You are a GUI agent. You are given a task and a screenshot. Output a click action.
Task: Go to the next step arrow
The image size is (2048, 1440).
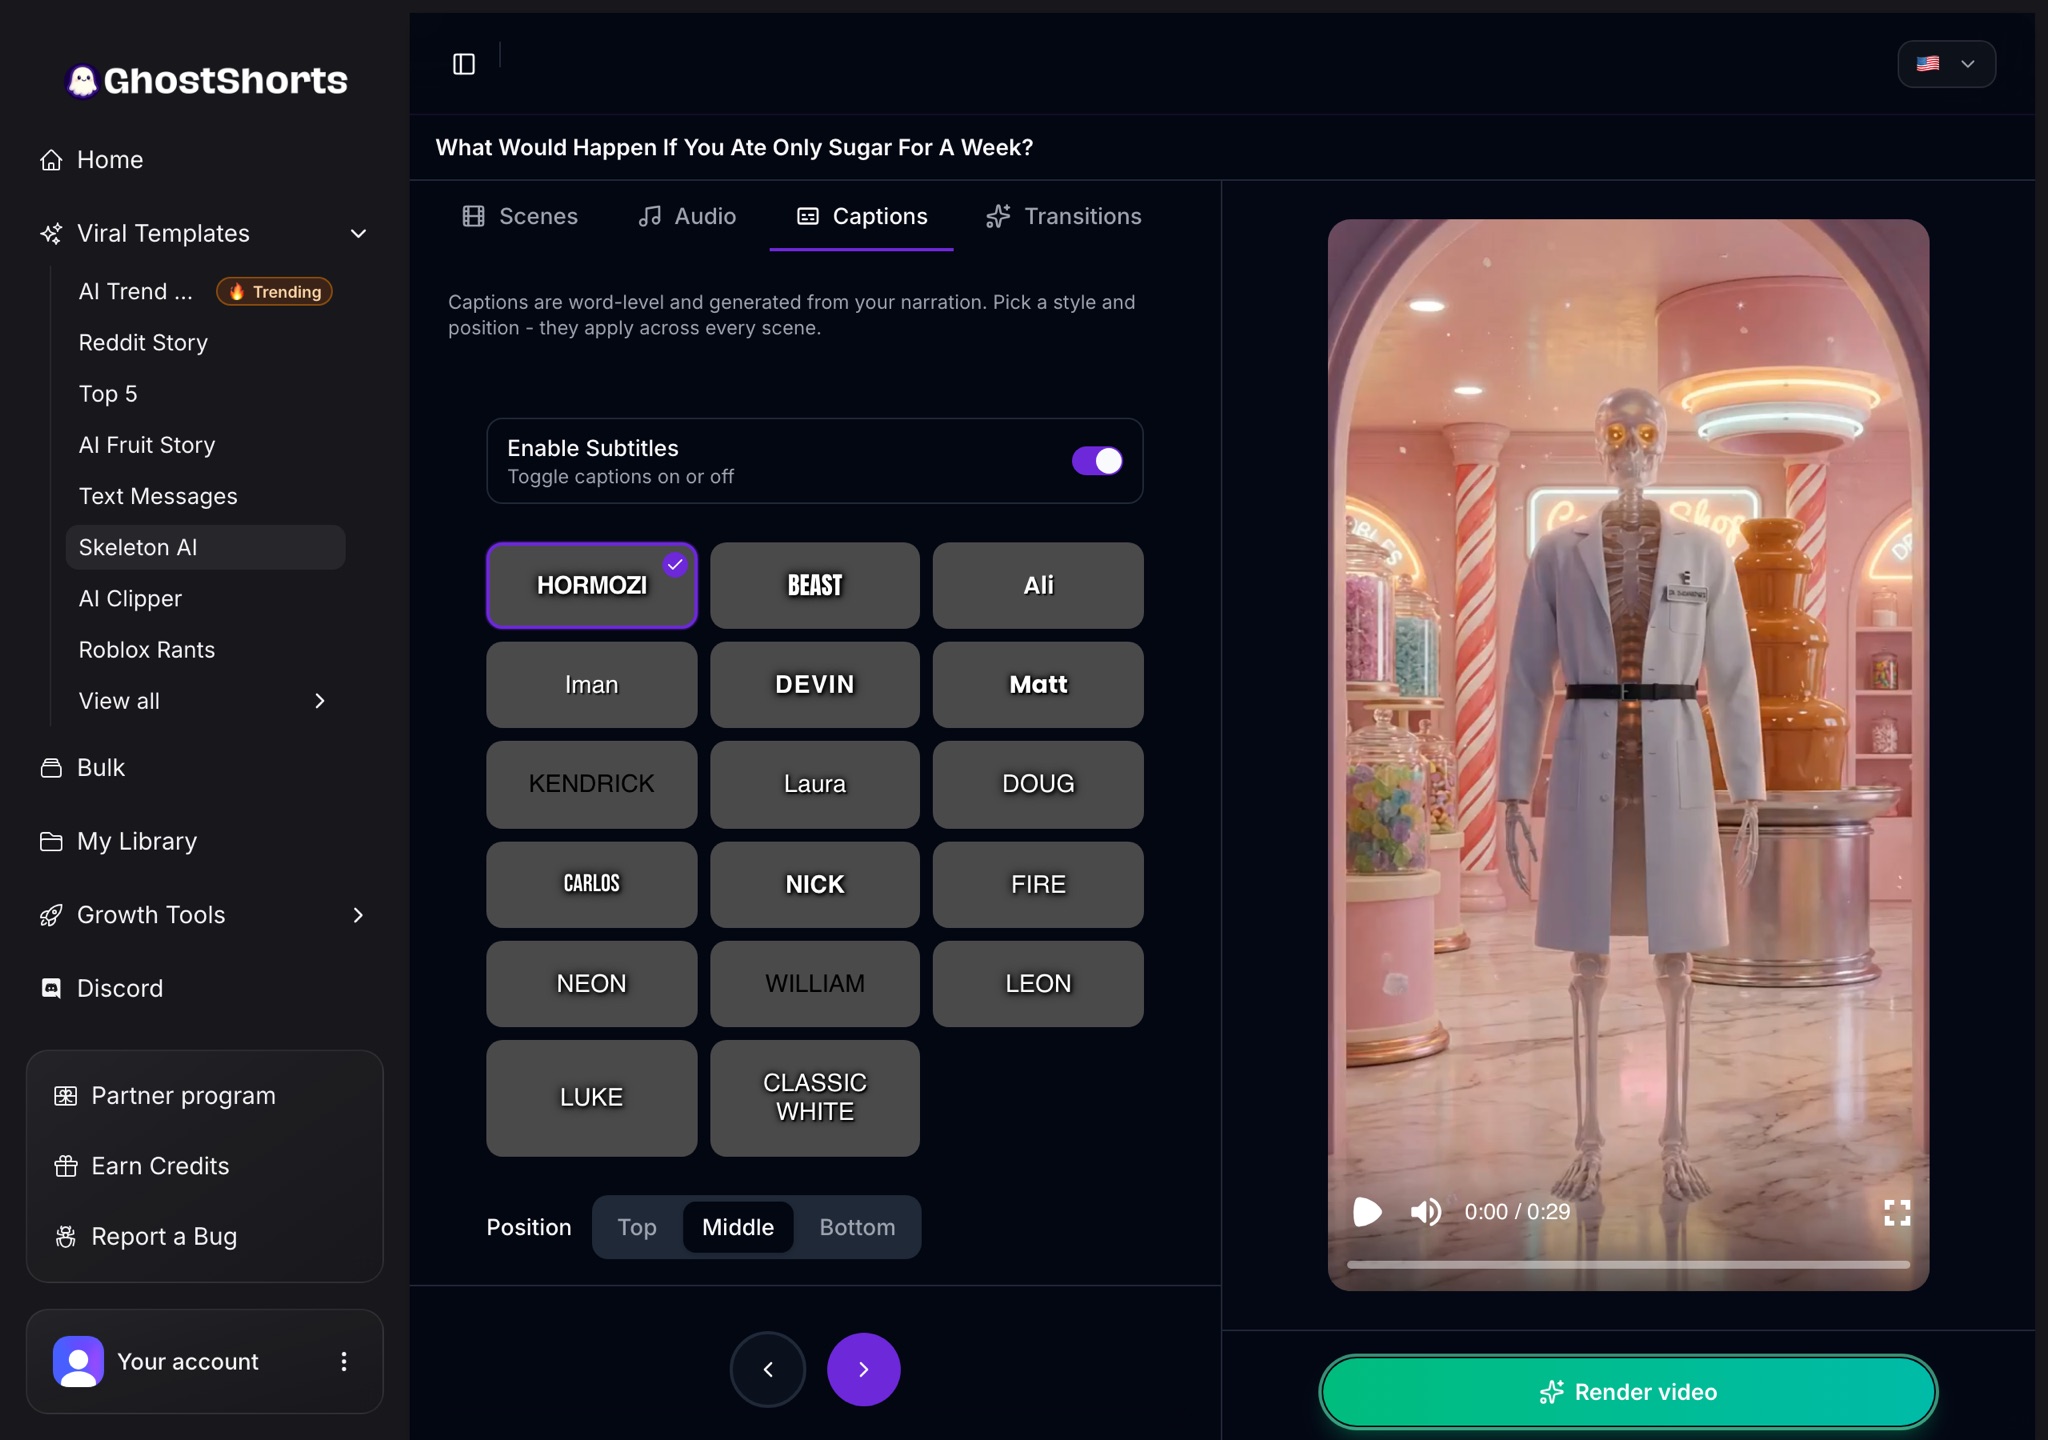tap(864, 1369)
